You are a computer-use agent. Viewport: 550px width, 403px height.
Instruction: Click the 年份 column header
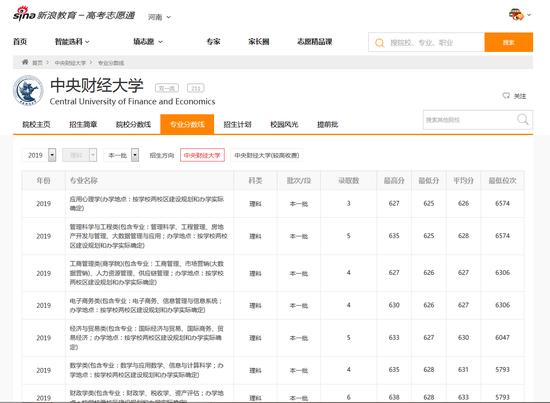click(x=43, y=181)
